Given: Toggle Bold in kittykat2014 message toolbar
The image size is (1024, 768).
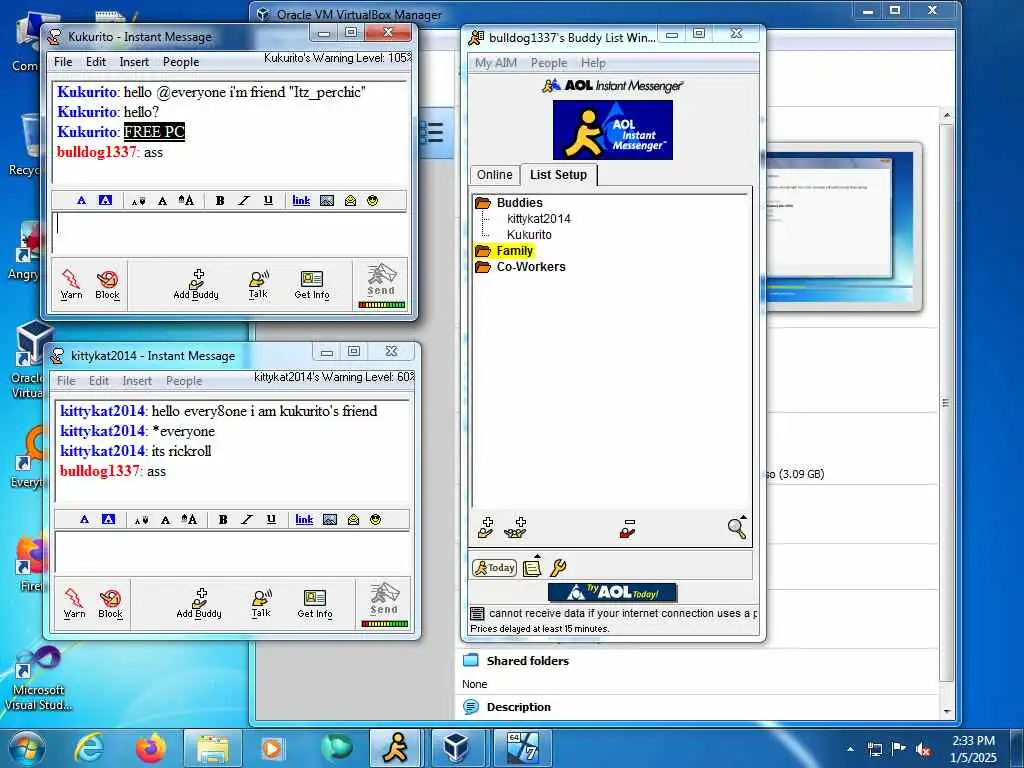Looking at the screenshot, I should (223, 520).
